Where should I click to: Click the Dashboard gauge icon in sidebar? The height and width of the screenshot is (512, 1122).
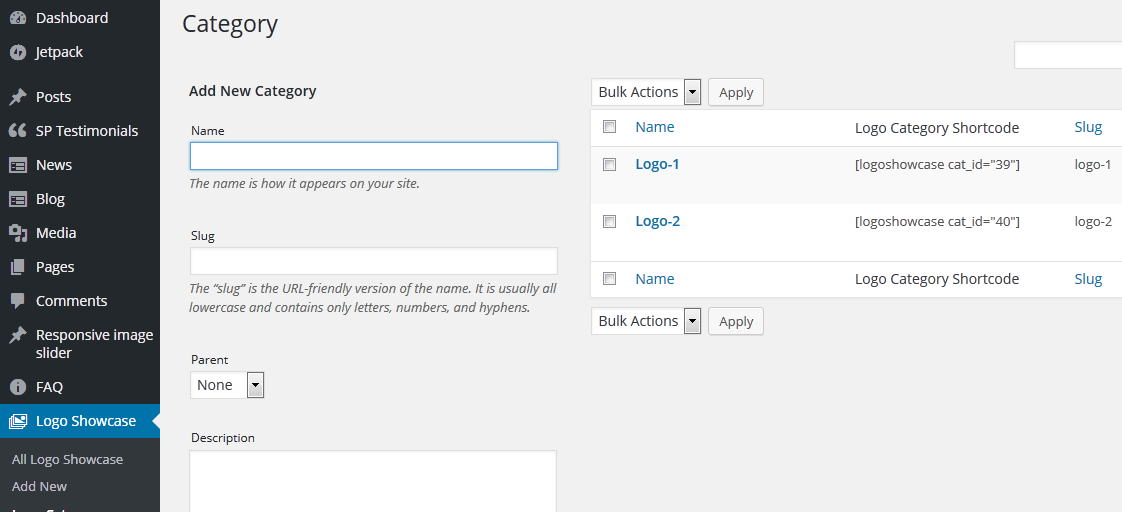click(x=18, y=18)
